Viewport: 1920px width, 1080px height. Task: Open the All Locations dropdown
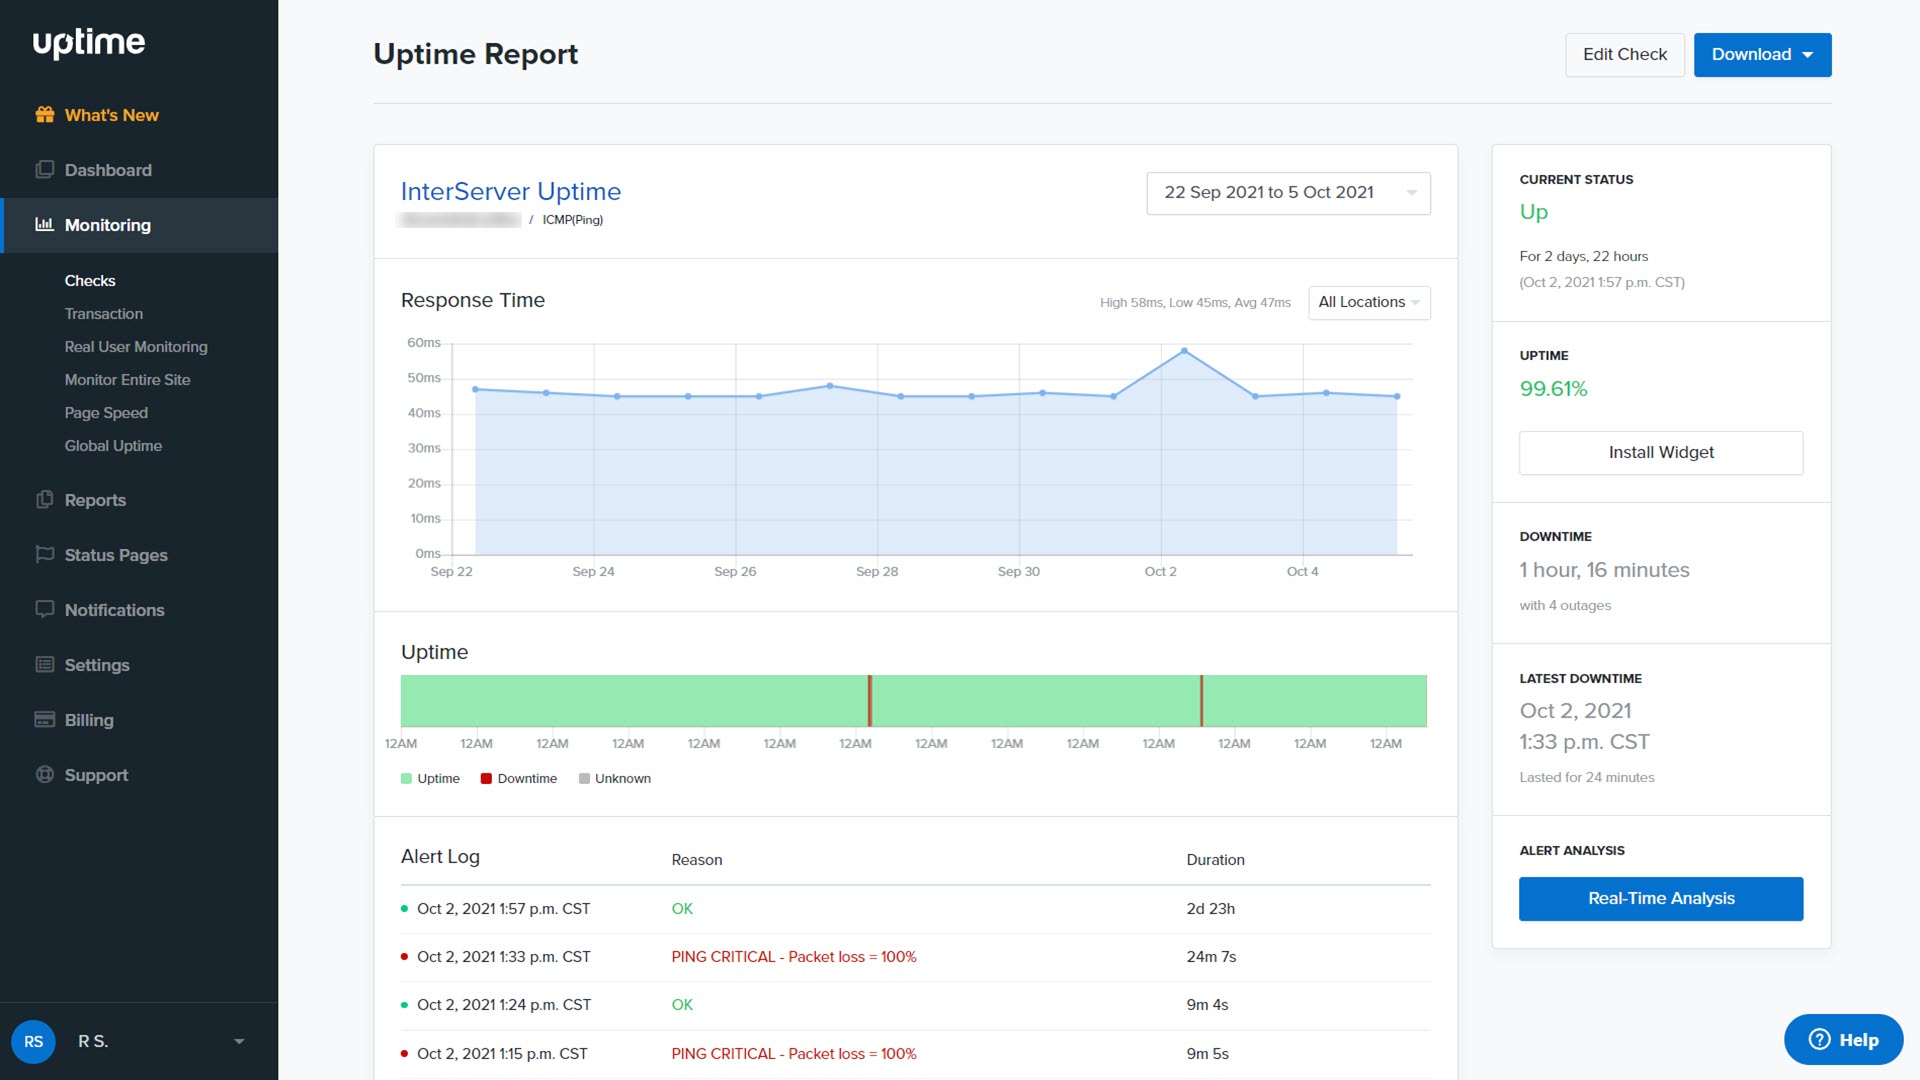coord(1369,302)
